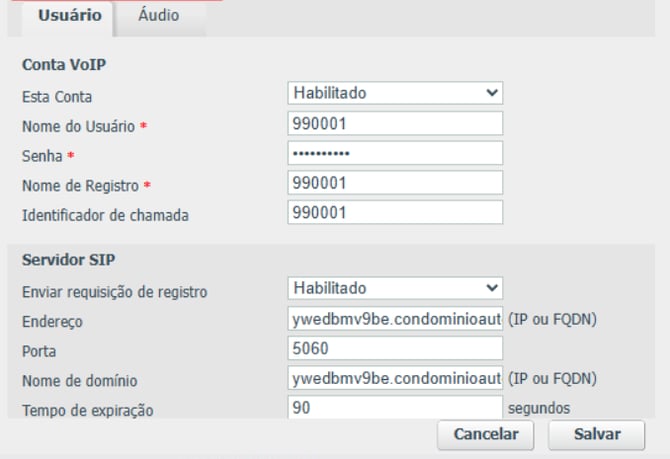
Task: Select the Identificador de chamada field
Action: click(395, 213)
